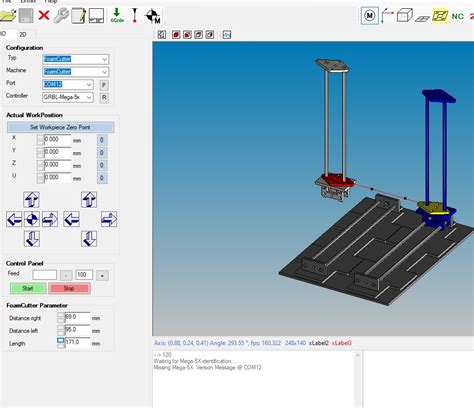The image size is (474, 408).
Task: Toggle the yellow highlighted plane icon
Action: pos(440,16)
